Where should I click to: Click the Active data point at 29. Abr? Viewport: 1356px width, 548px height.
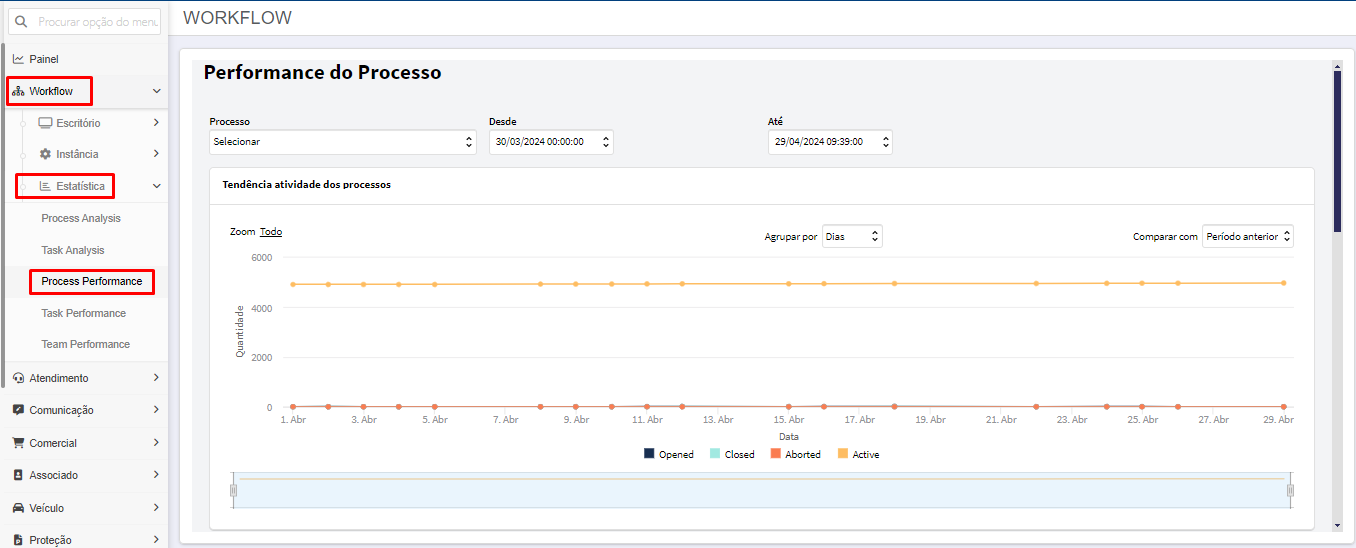coord(1283,283)
